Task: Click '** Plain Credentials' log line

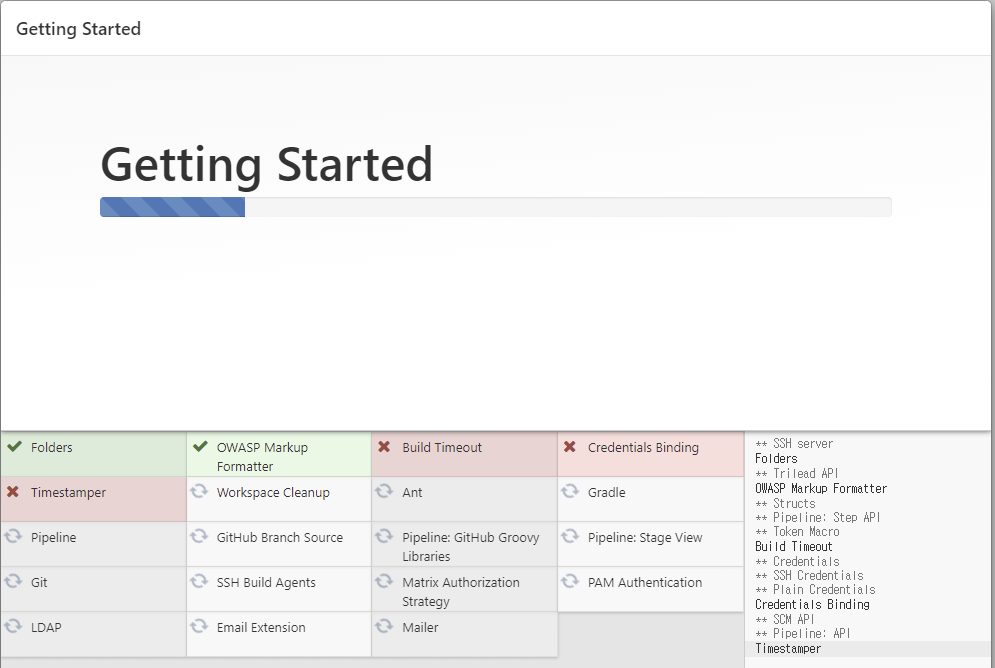Action: click(815, 589)
